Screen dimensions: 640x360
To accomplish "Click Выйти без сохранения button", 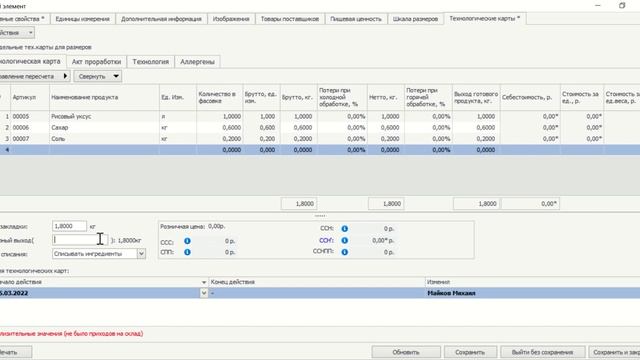I will point(542,352).
